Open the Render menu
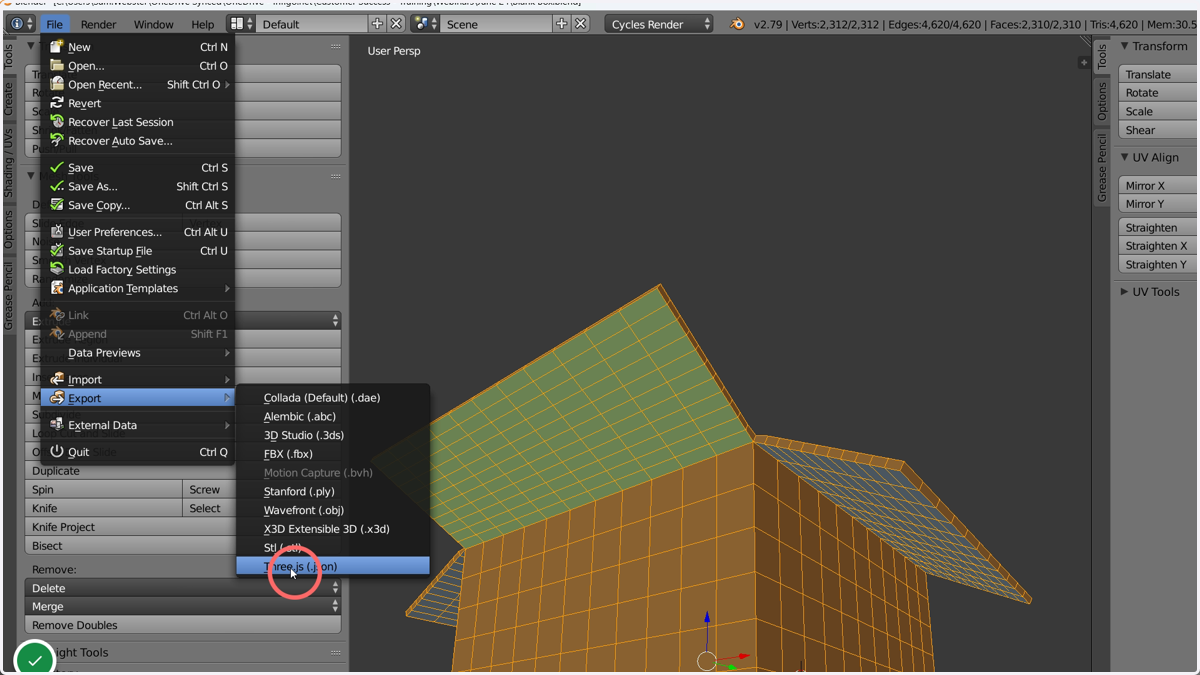The height and width of the screenshot is (675, 1200). [x=98, y=24]
